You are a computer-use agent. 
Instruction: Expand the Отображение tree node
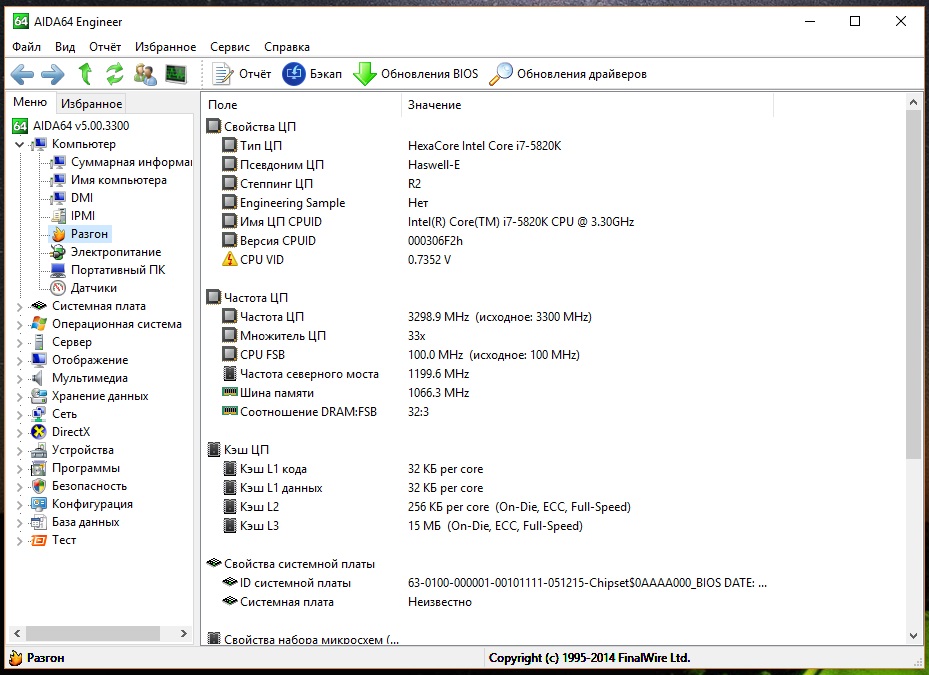19,360
